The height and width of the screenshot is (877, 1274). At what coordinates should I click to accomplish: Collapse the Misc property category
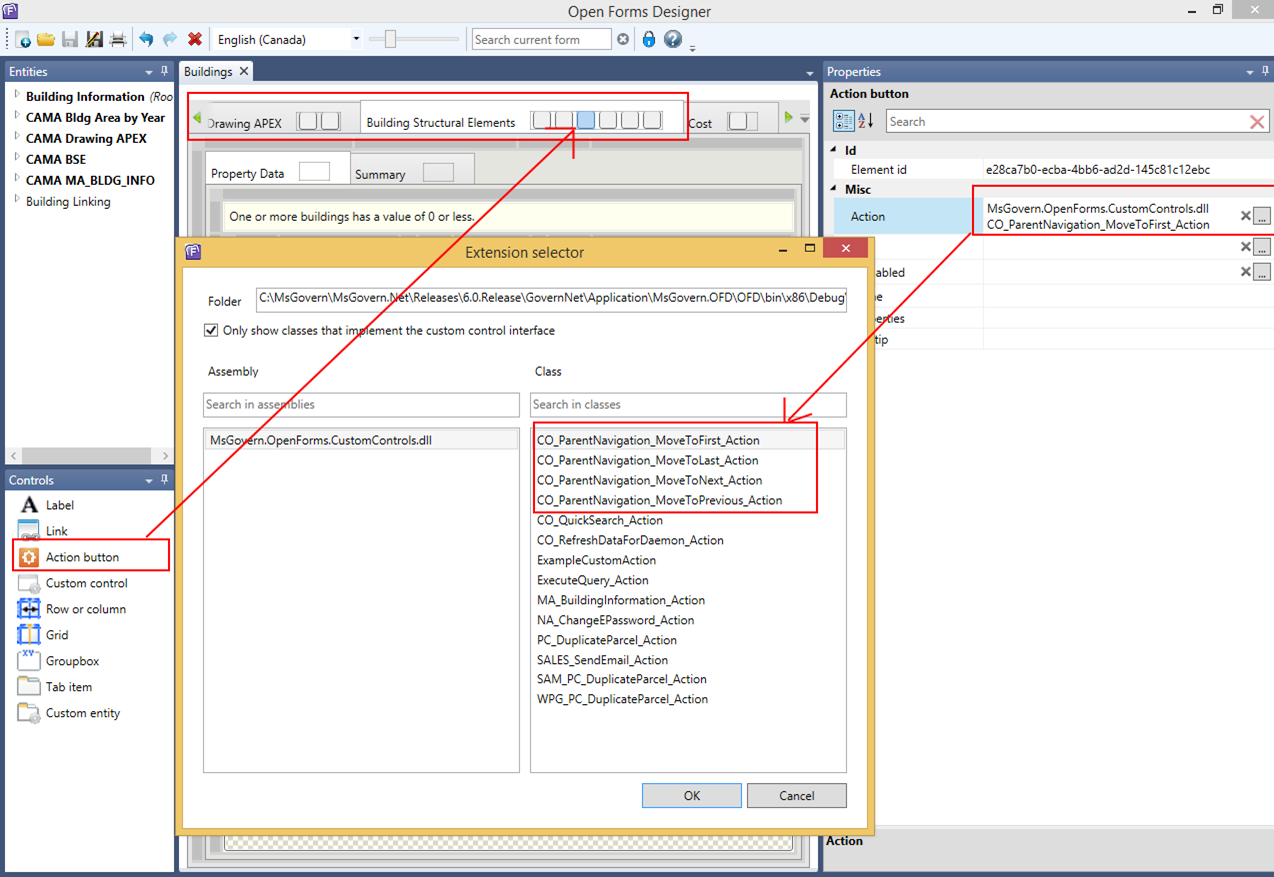[x=835, y=189]
